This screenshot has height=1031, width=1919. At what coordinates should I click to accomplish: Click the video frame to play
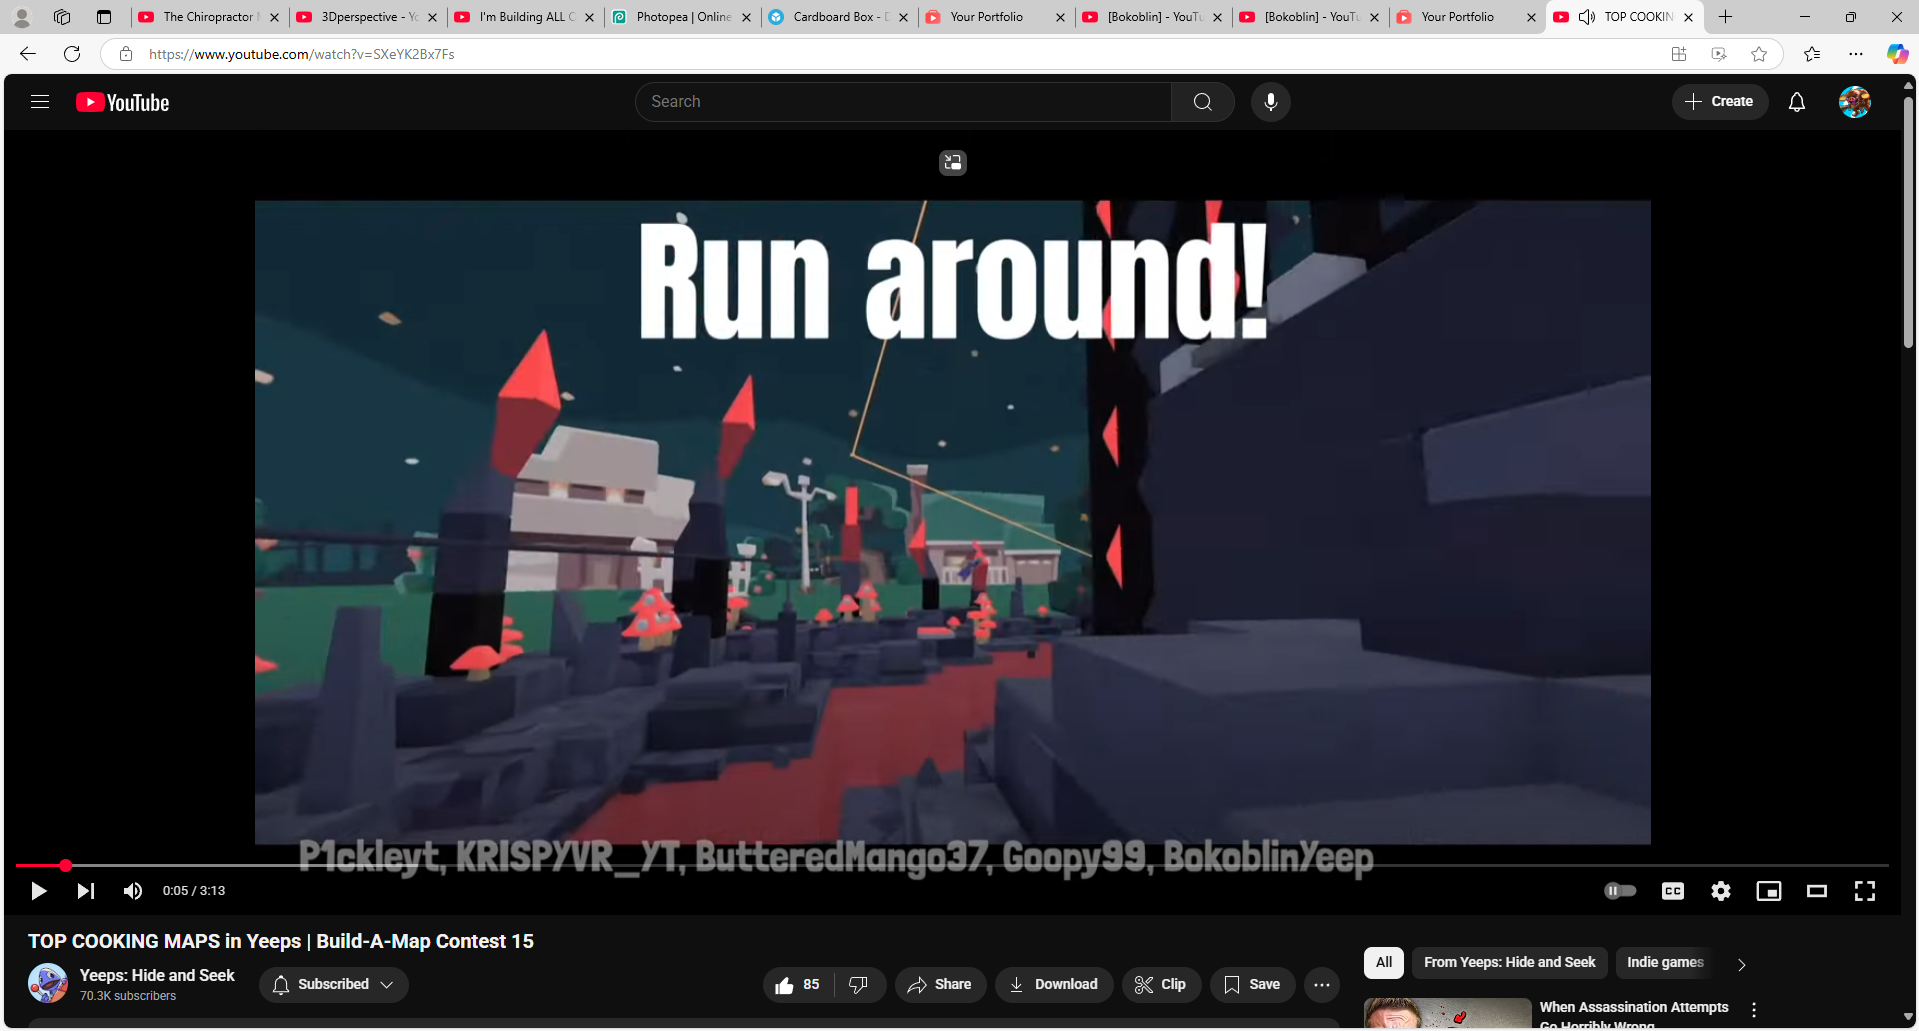(952, 522)
